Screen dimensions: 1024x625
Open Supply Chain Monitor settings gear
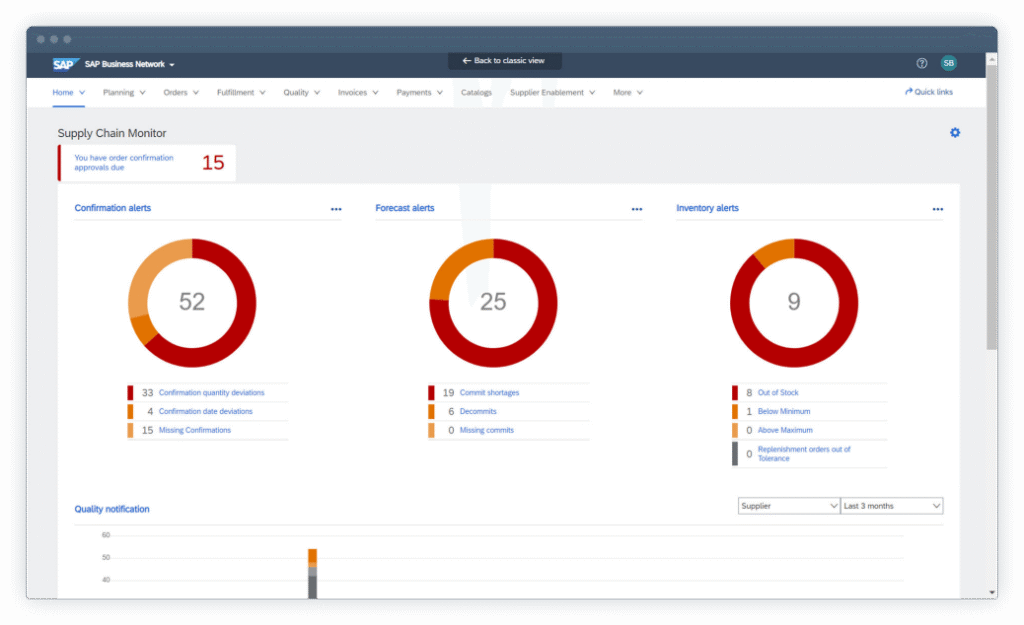955,133
